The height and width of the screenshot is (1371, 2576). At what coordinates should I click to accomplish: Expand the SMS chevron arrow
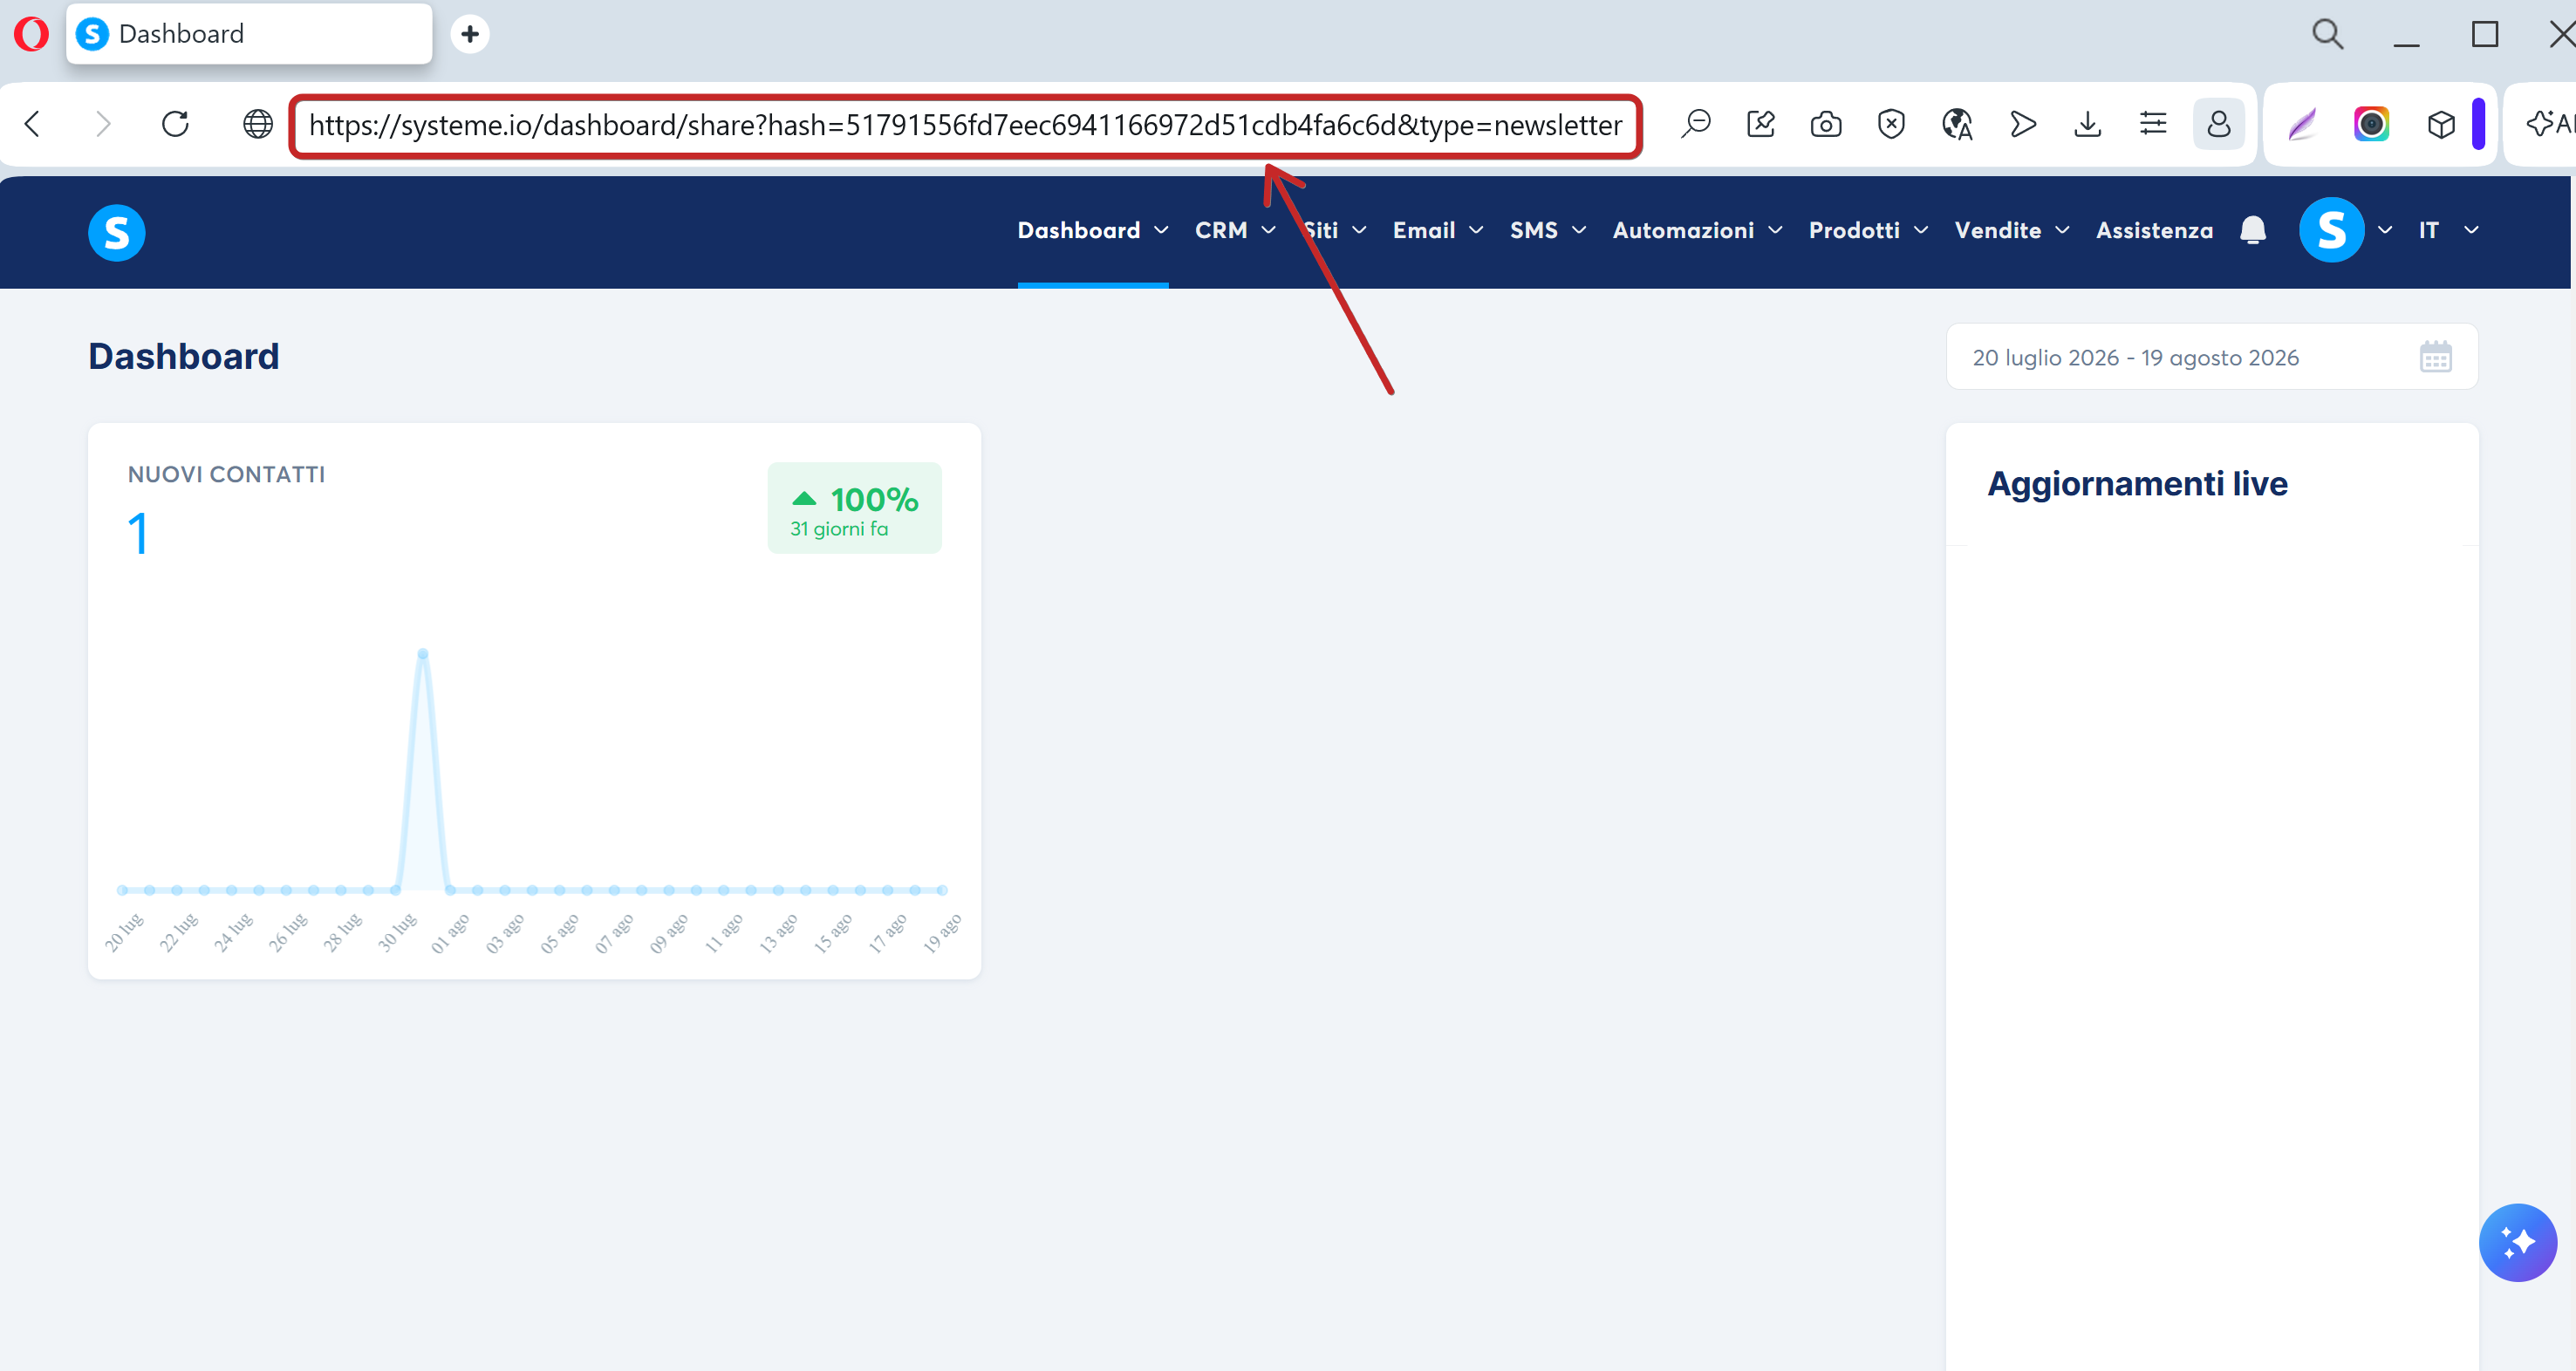point(1579,230)
